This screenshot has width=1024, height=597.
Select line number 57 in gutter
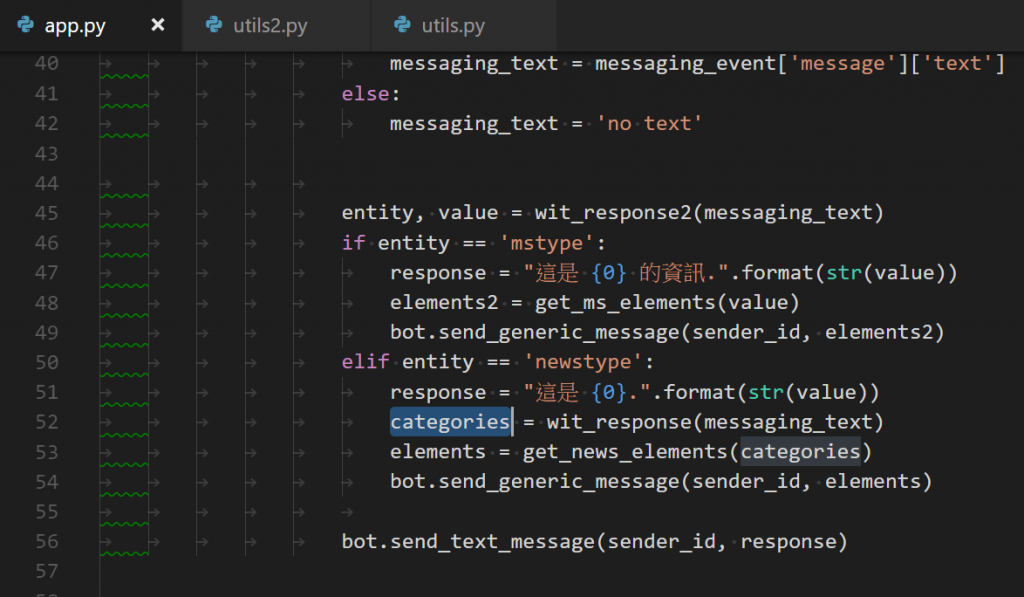pyautogui.click(x=46, y=572)
